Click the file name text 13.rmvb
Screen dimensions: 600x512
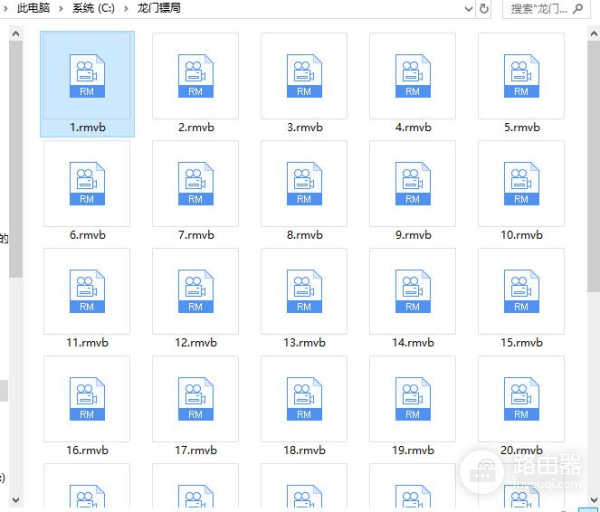[x=304, y=342]
